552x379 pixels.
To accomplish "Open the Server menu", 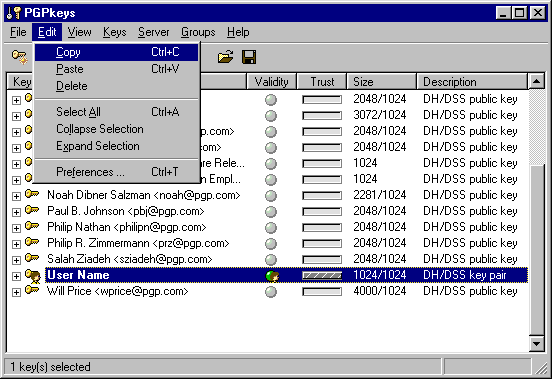I will click(x=153, y=32).
